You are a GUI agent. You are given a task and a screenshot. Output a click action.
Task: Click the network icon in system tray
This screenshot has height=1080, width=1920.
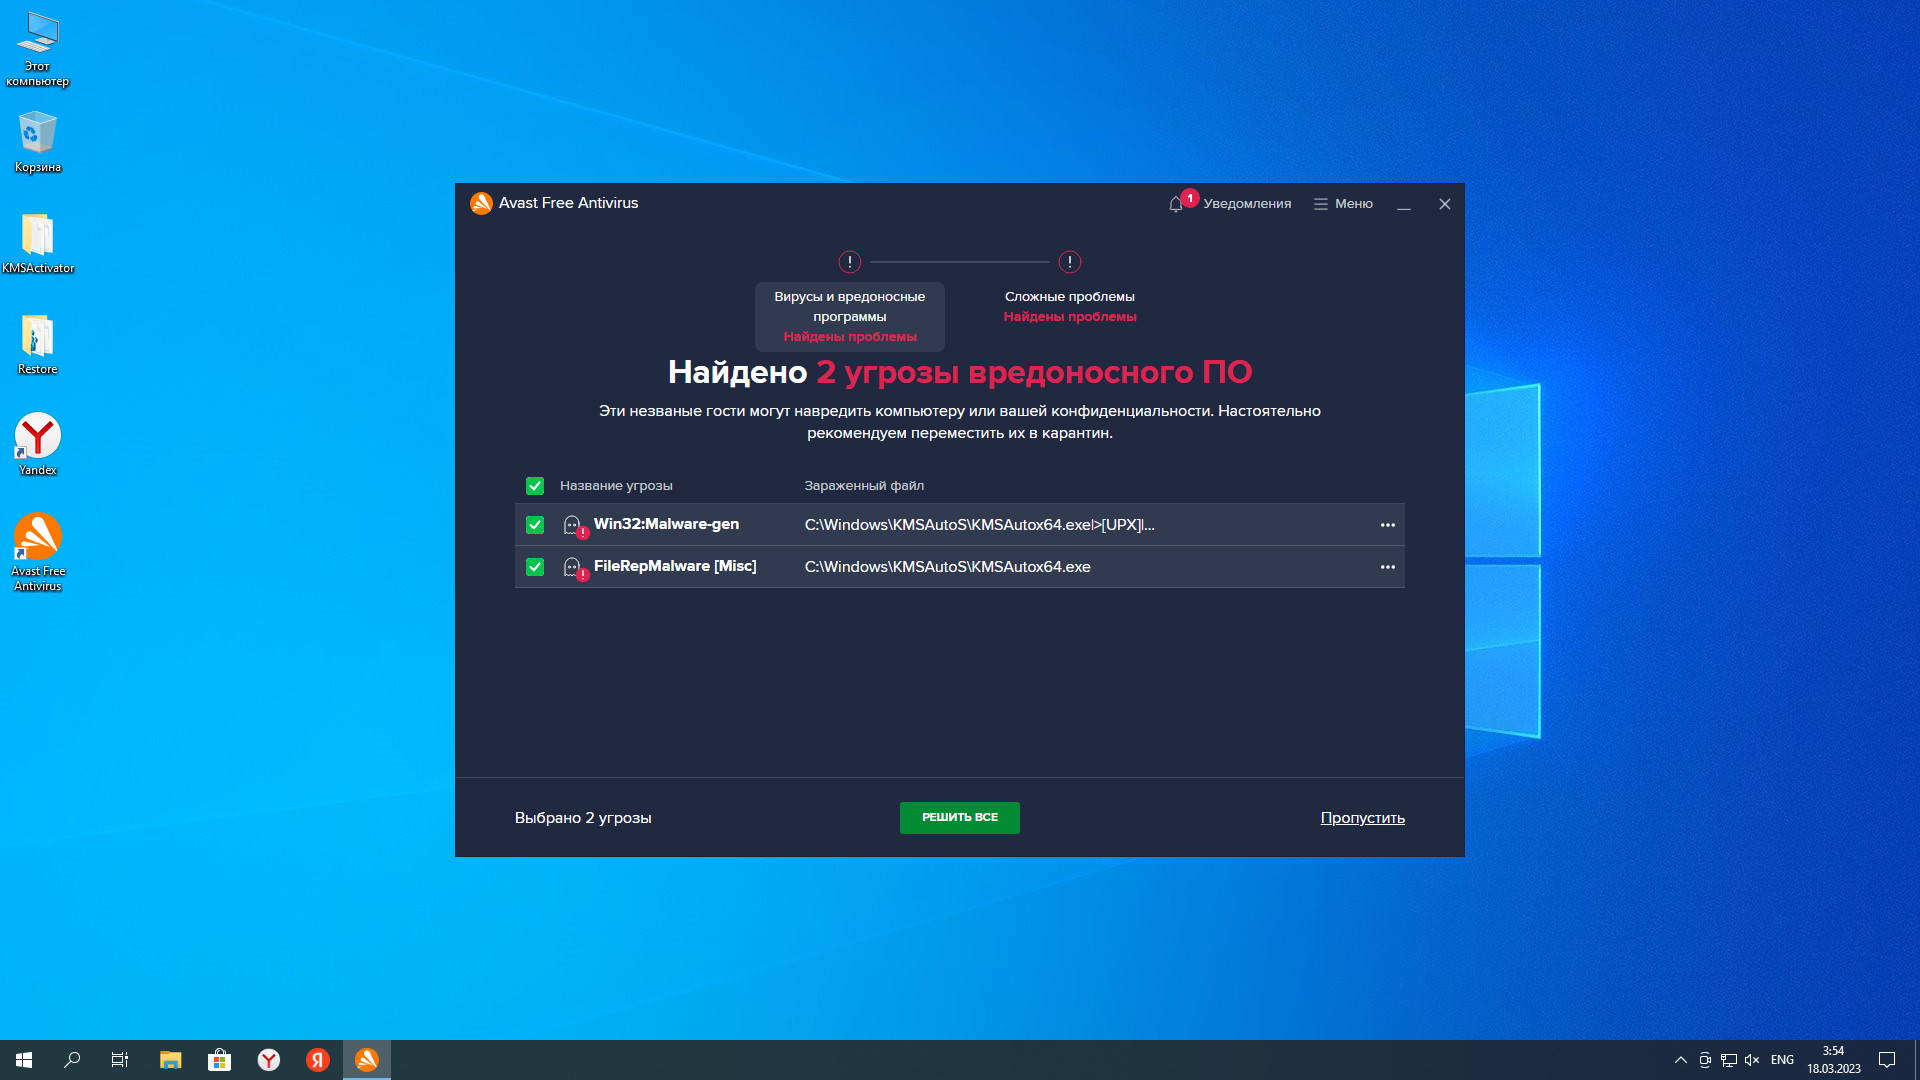click(1729, 1060)
